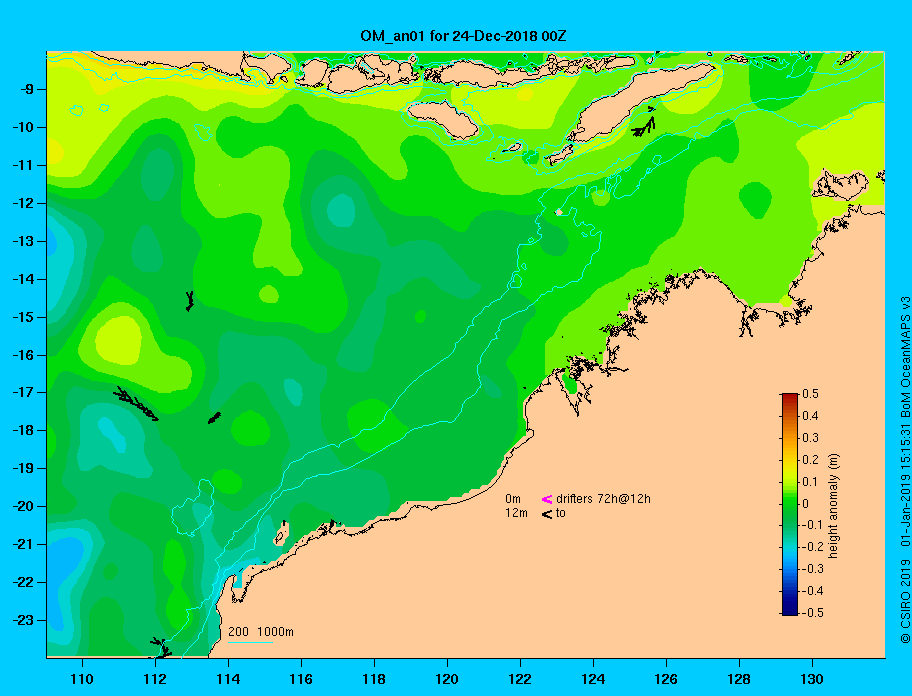The image size is (912, 696).
Task: Click the CSIRO 2019 copyright text
Action: pyautogui.click(x=905, y=601)
